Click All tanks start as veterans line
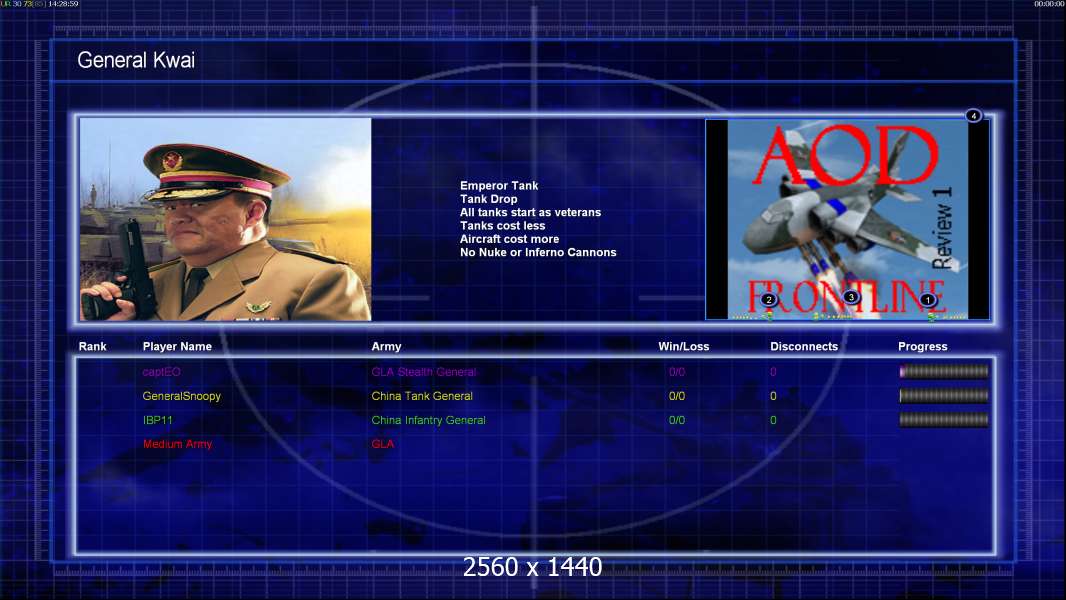This screenshot has width=1066, height=600. pyautogui.click(x=530, y=212)
